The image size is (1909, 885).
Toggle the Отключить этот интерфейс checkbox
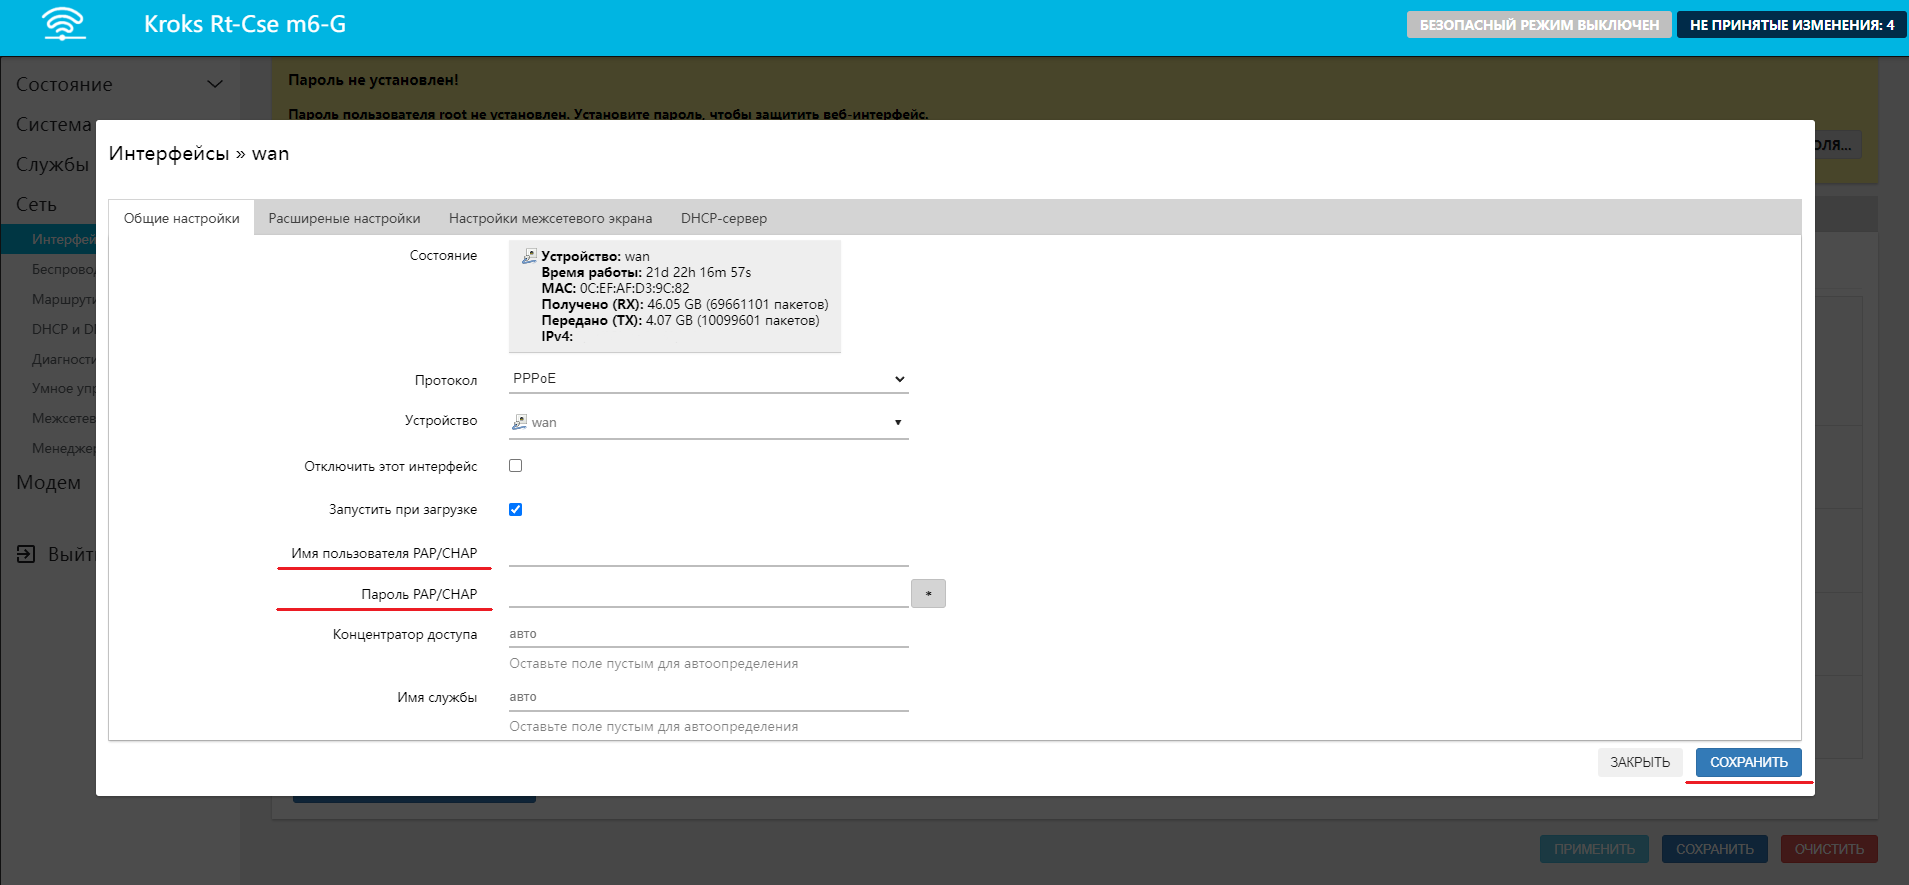[x=516, y=466]
